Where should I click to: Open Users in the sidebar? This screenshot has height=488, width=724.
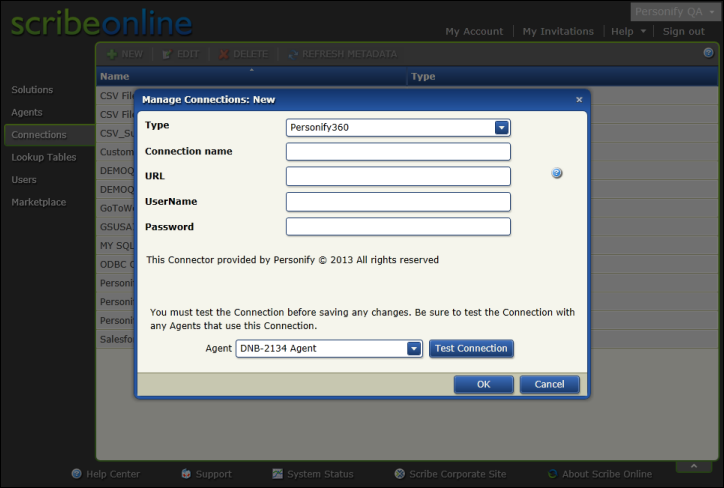click(x=24, y=180)
